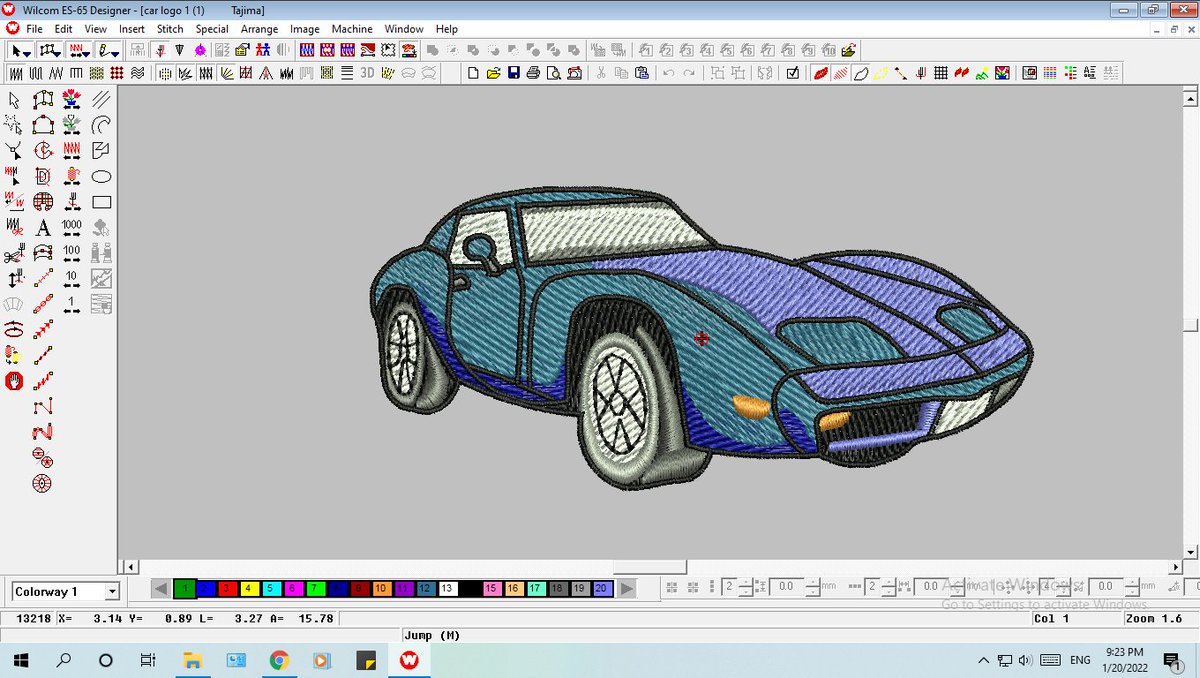The height and width of the screenshot is (678, 1200).
Task: Open a design with the folder icon
Action: (493, 73)
